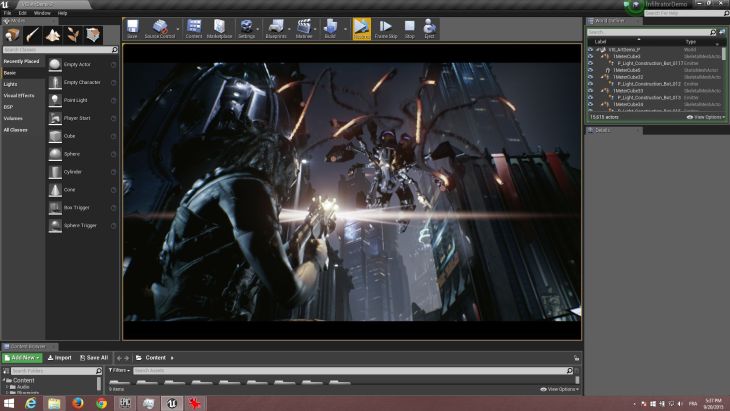Expand the Content path arrow
This screenshot has width=730, height=411.
click(172, 358)
